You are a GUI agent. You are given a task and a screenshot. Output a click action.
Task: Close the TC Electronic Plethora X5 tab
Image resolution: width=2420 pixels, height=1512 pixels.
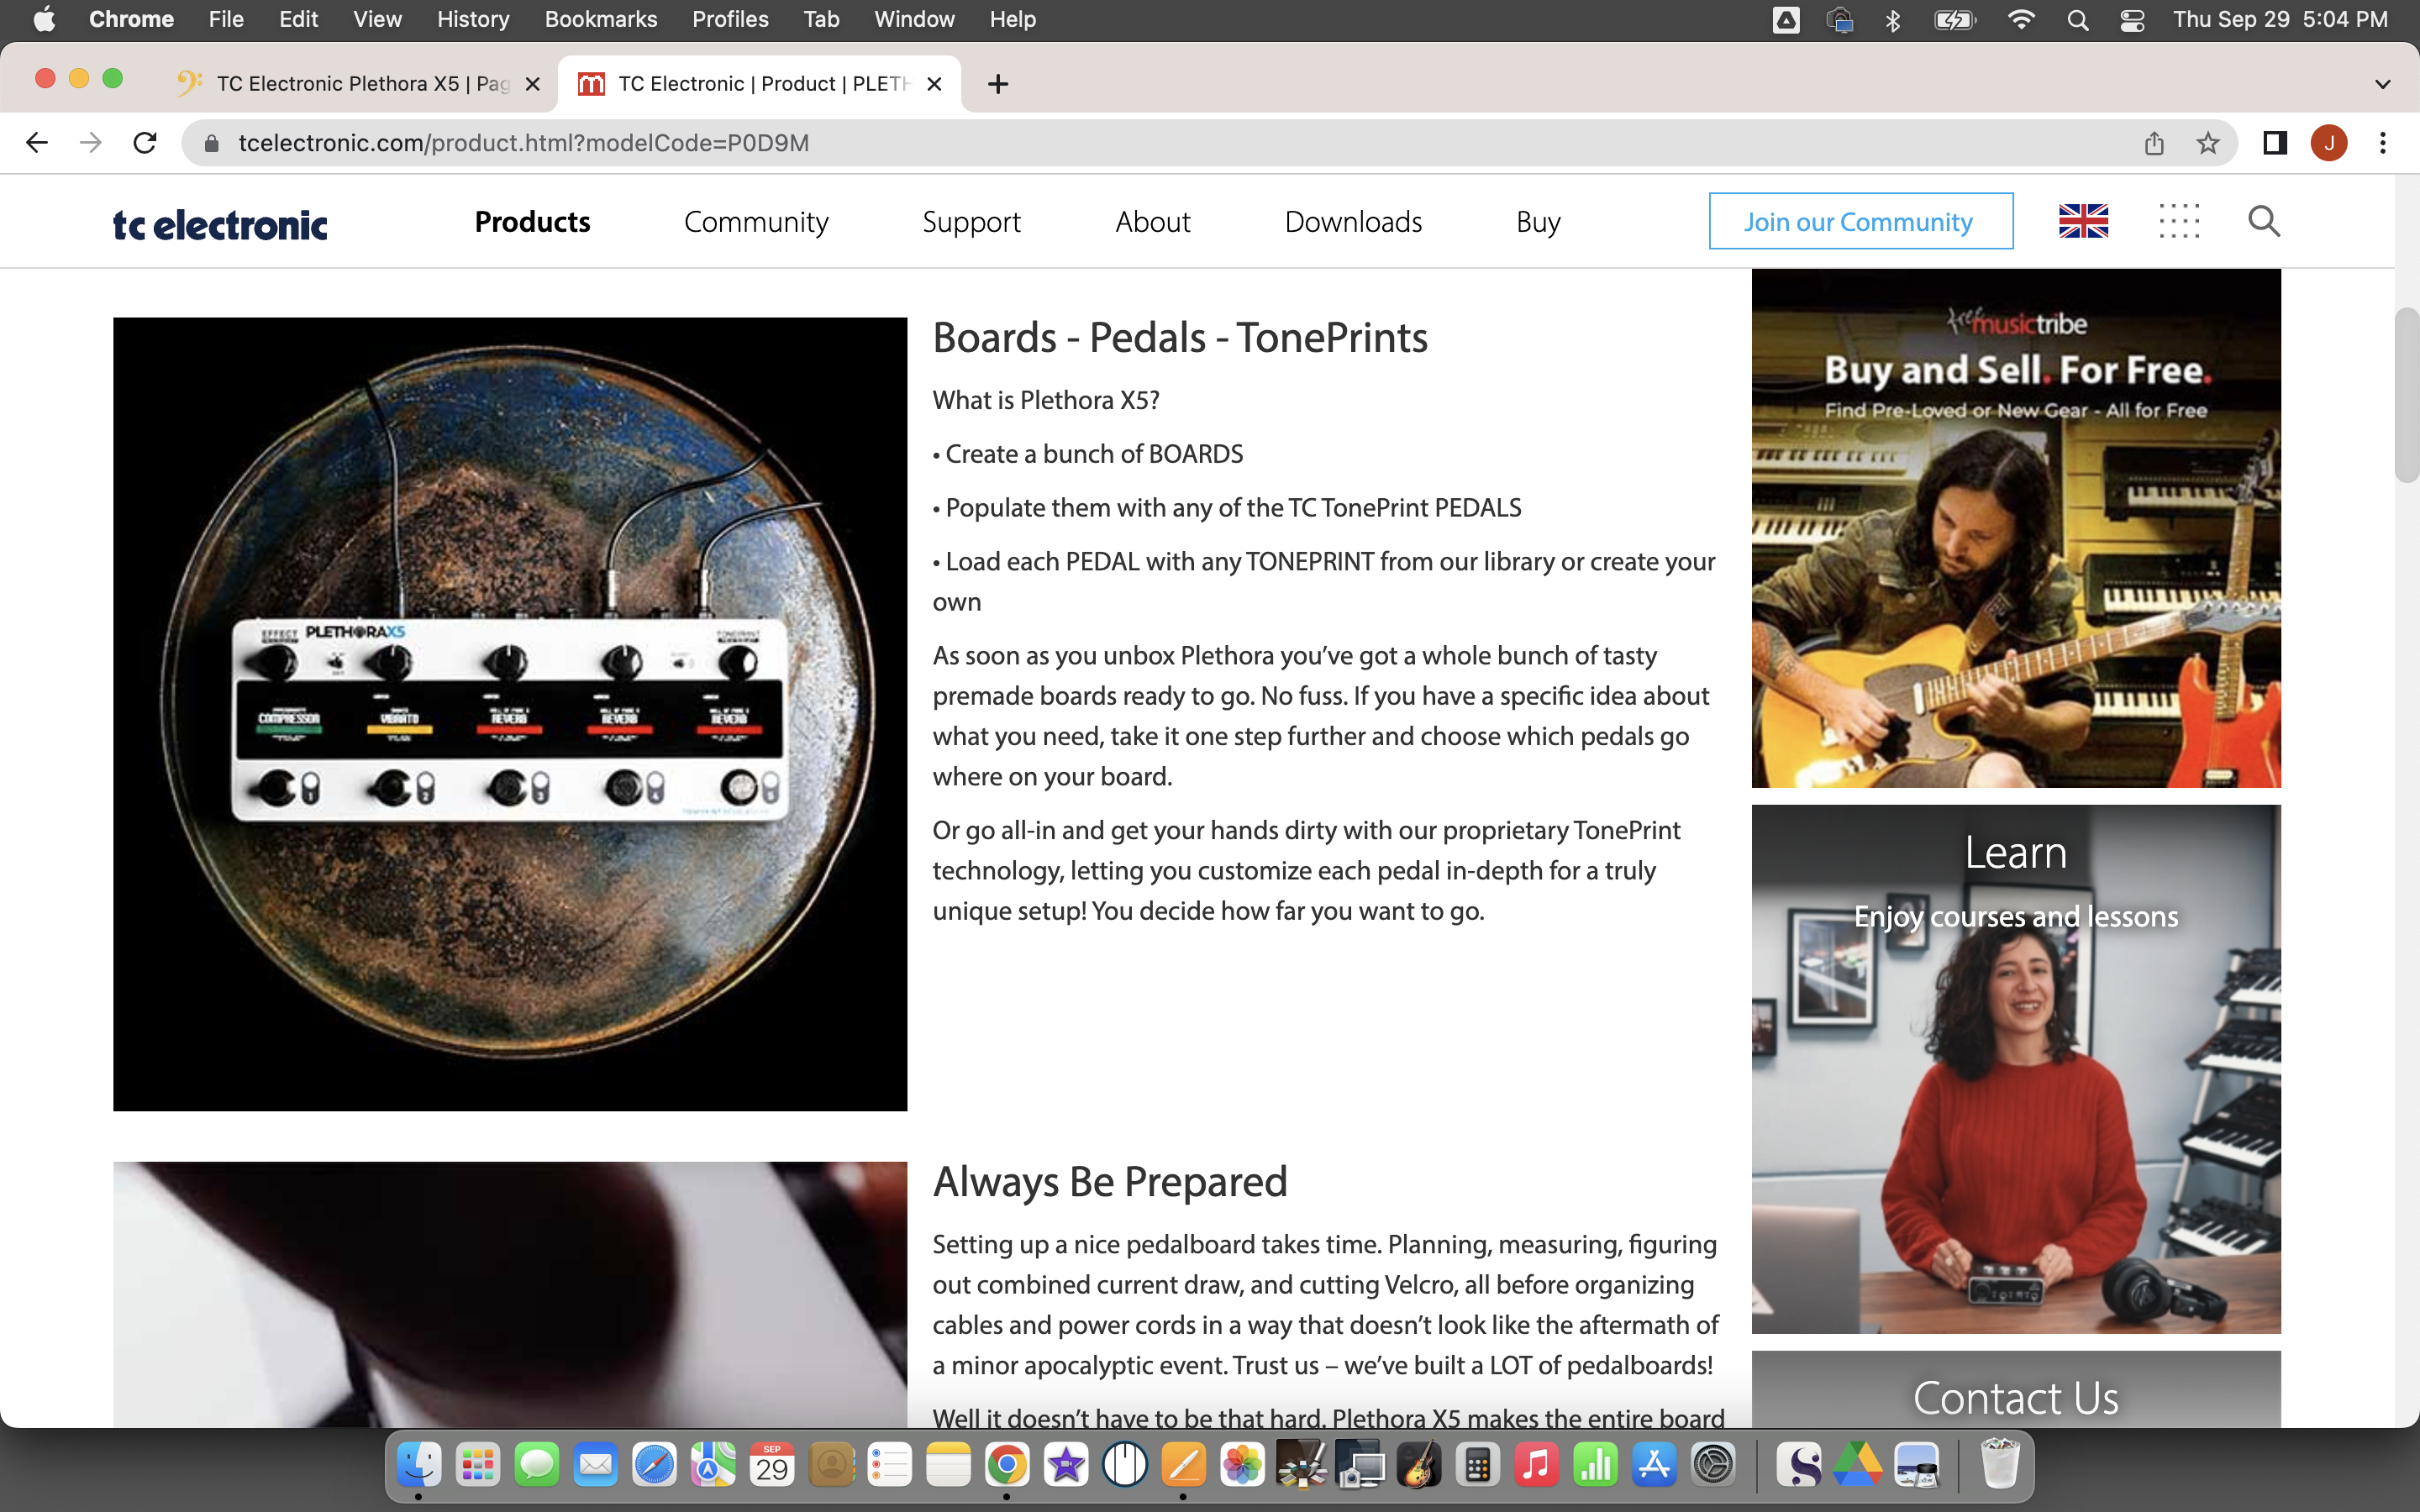(x=533, y=84)
